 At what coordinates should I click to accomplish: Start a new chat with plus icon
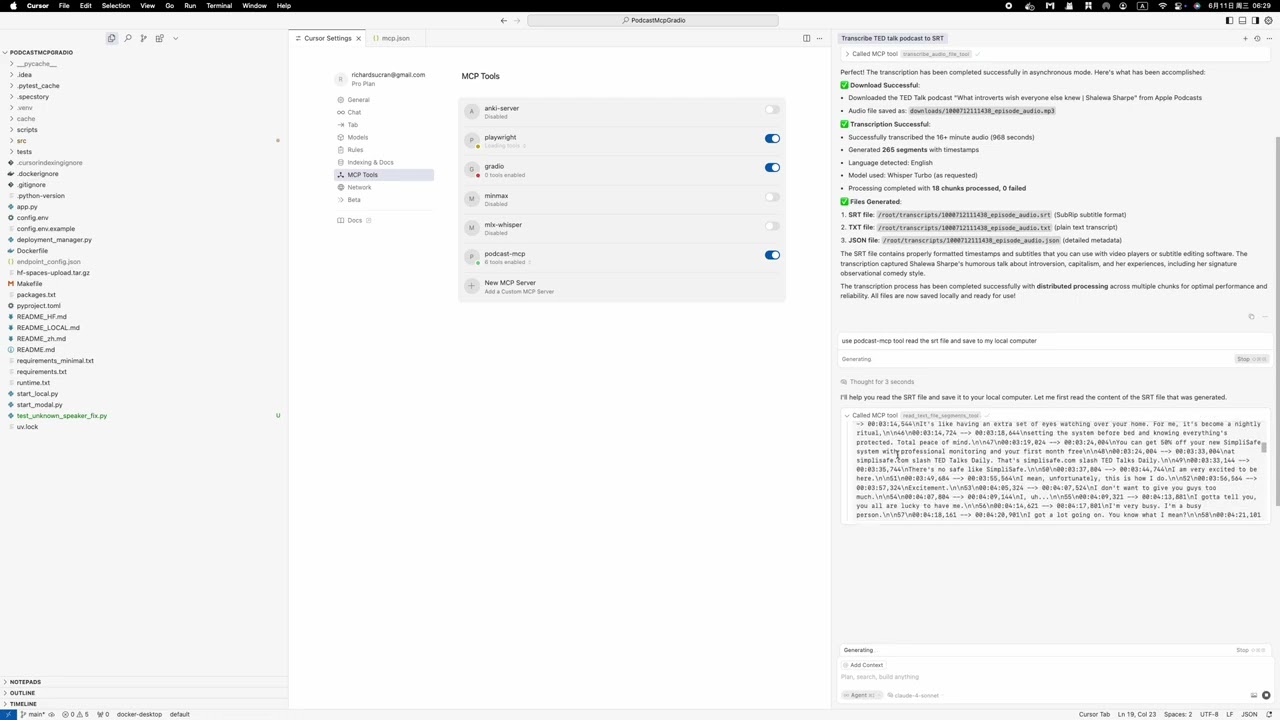1245,38
